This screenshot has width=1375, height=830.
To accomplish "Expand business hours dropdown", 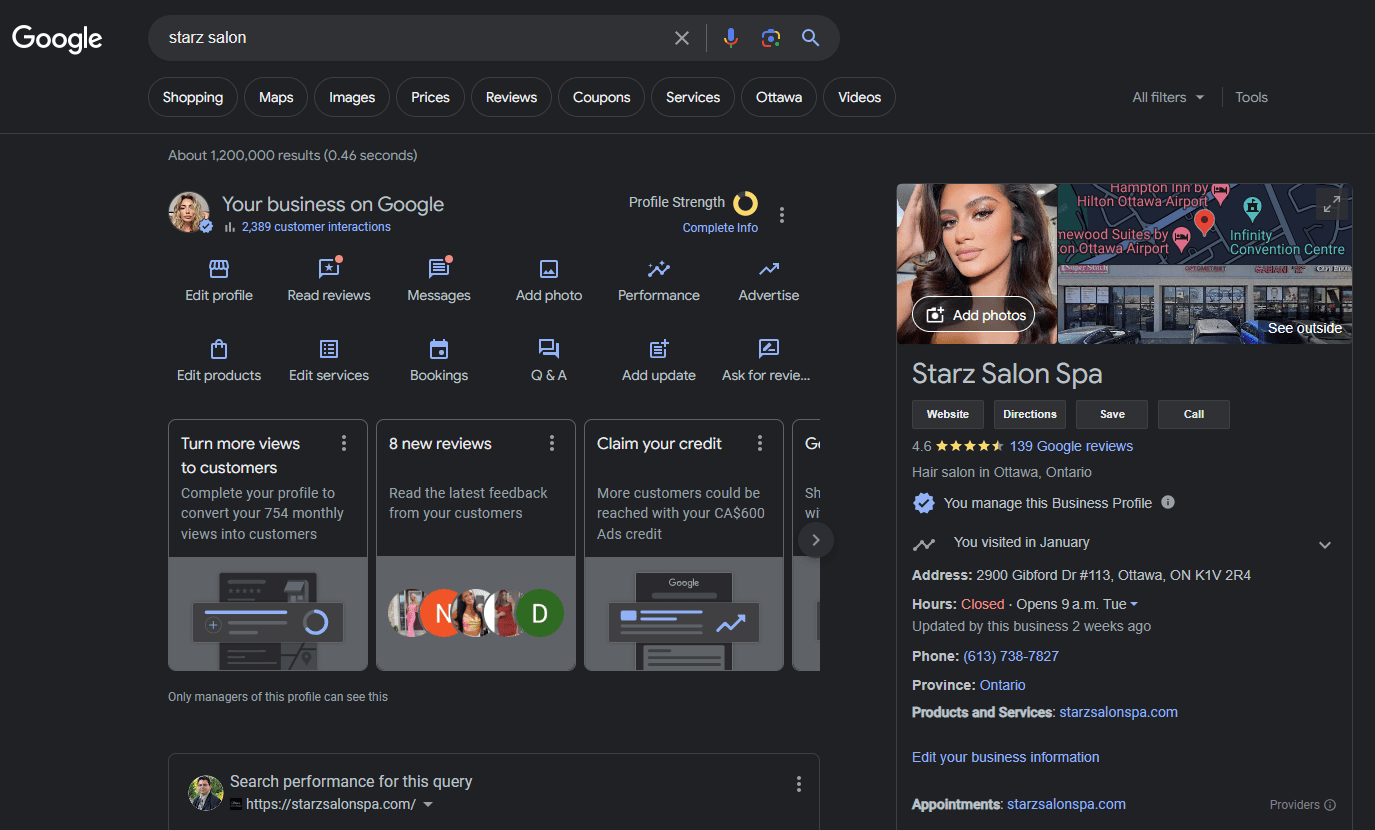I will coord(1134,605).
